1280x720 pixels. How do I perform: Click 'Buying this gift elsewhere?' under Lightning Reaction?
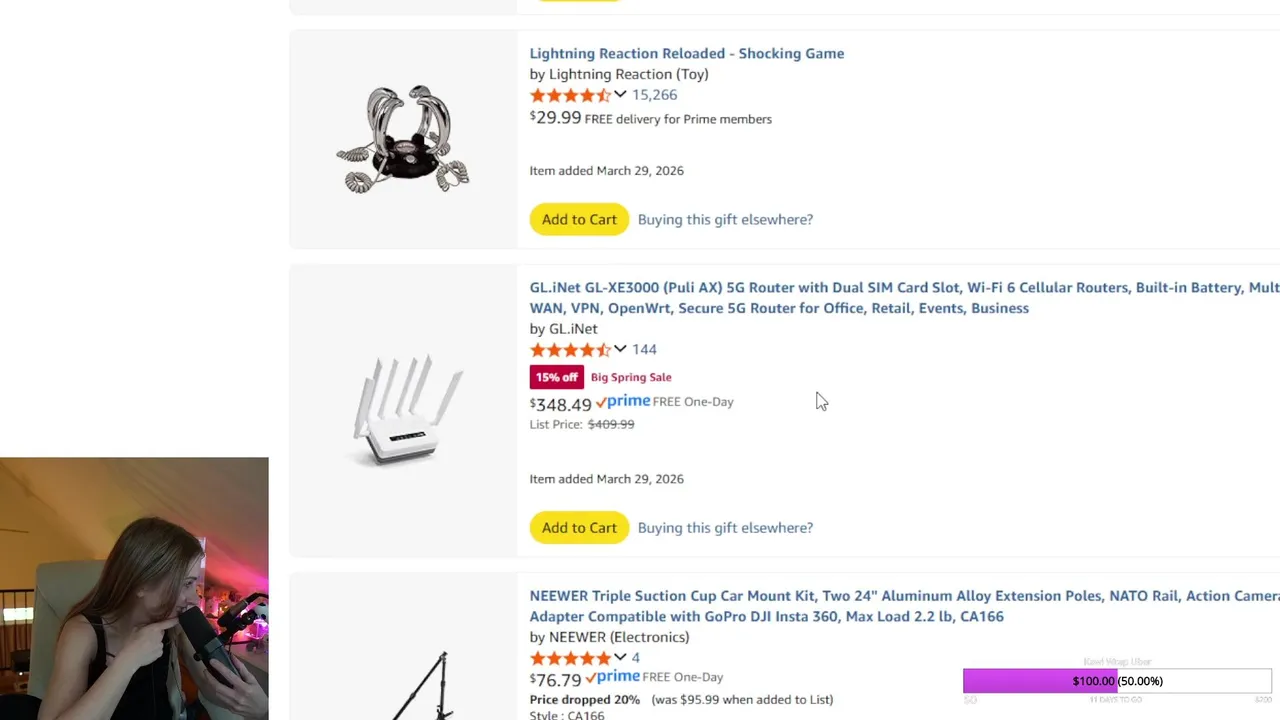tap(725, 219)
